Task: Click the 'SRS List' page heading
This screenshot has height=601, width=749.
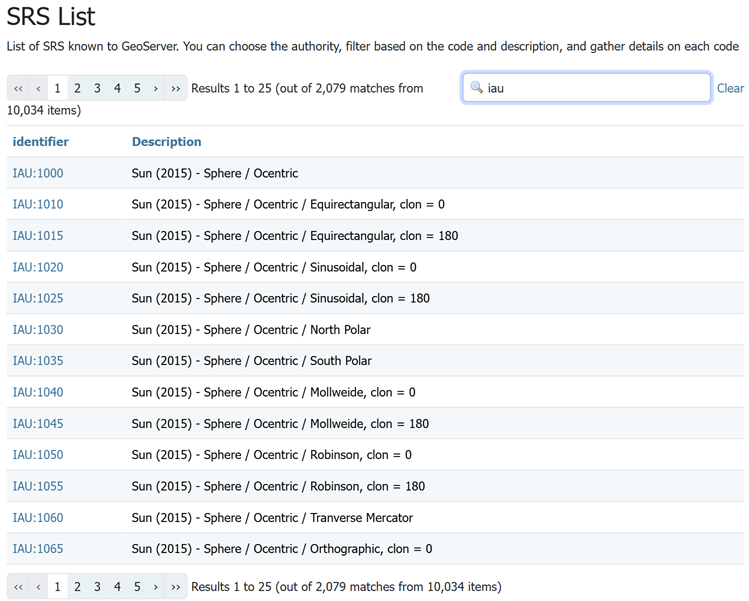Action: pos(51,17)
